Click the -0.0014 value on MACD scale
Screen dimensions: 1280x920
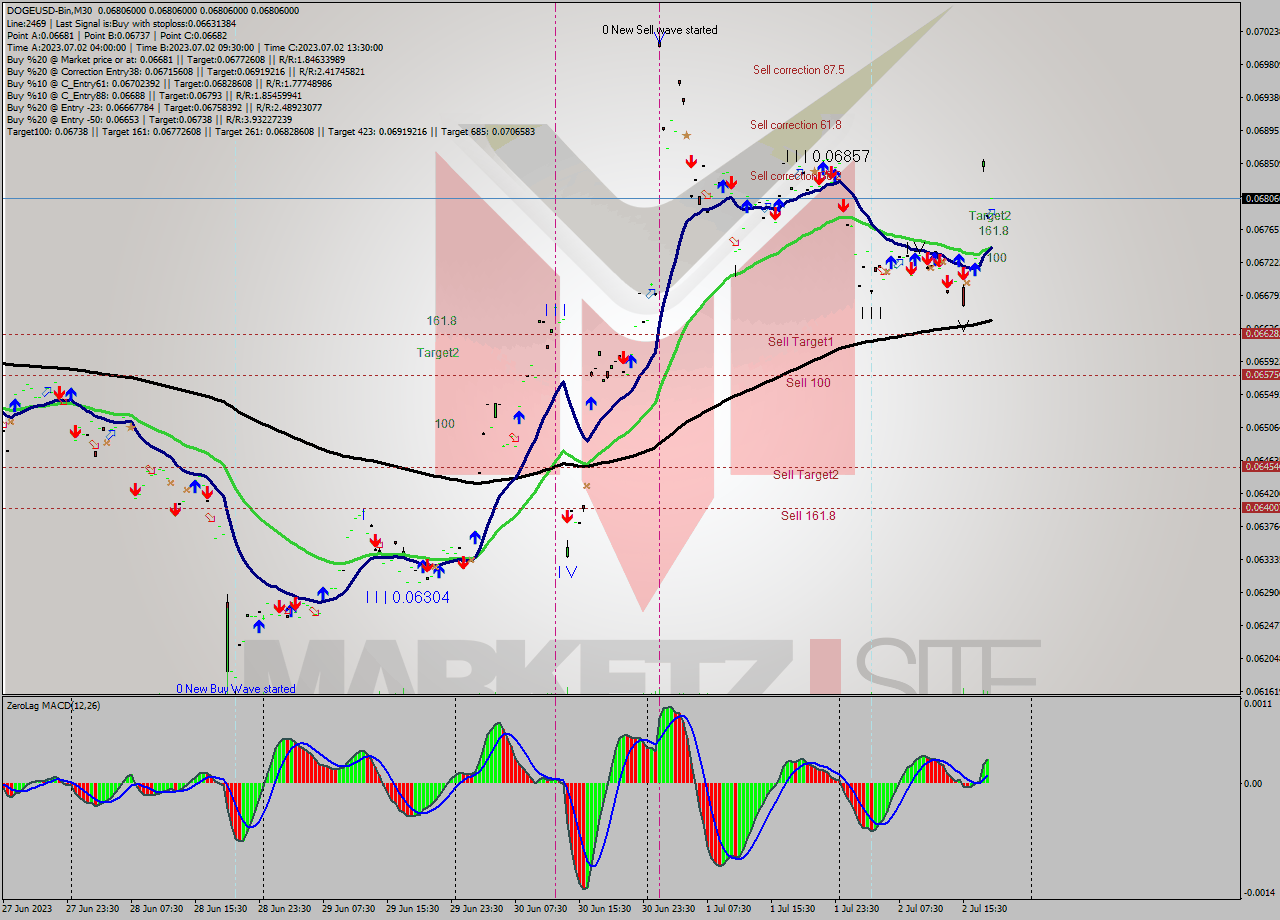coord(1259,892)
